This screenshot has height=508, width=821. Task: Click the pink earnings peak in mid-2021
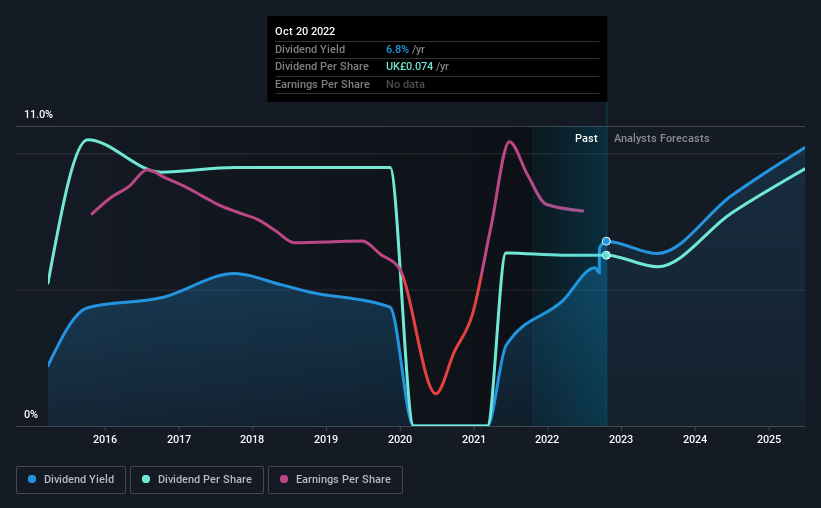tap(509, 141)
